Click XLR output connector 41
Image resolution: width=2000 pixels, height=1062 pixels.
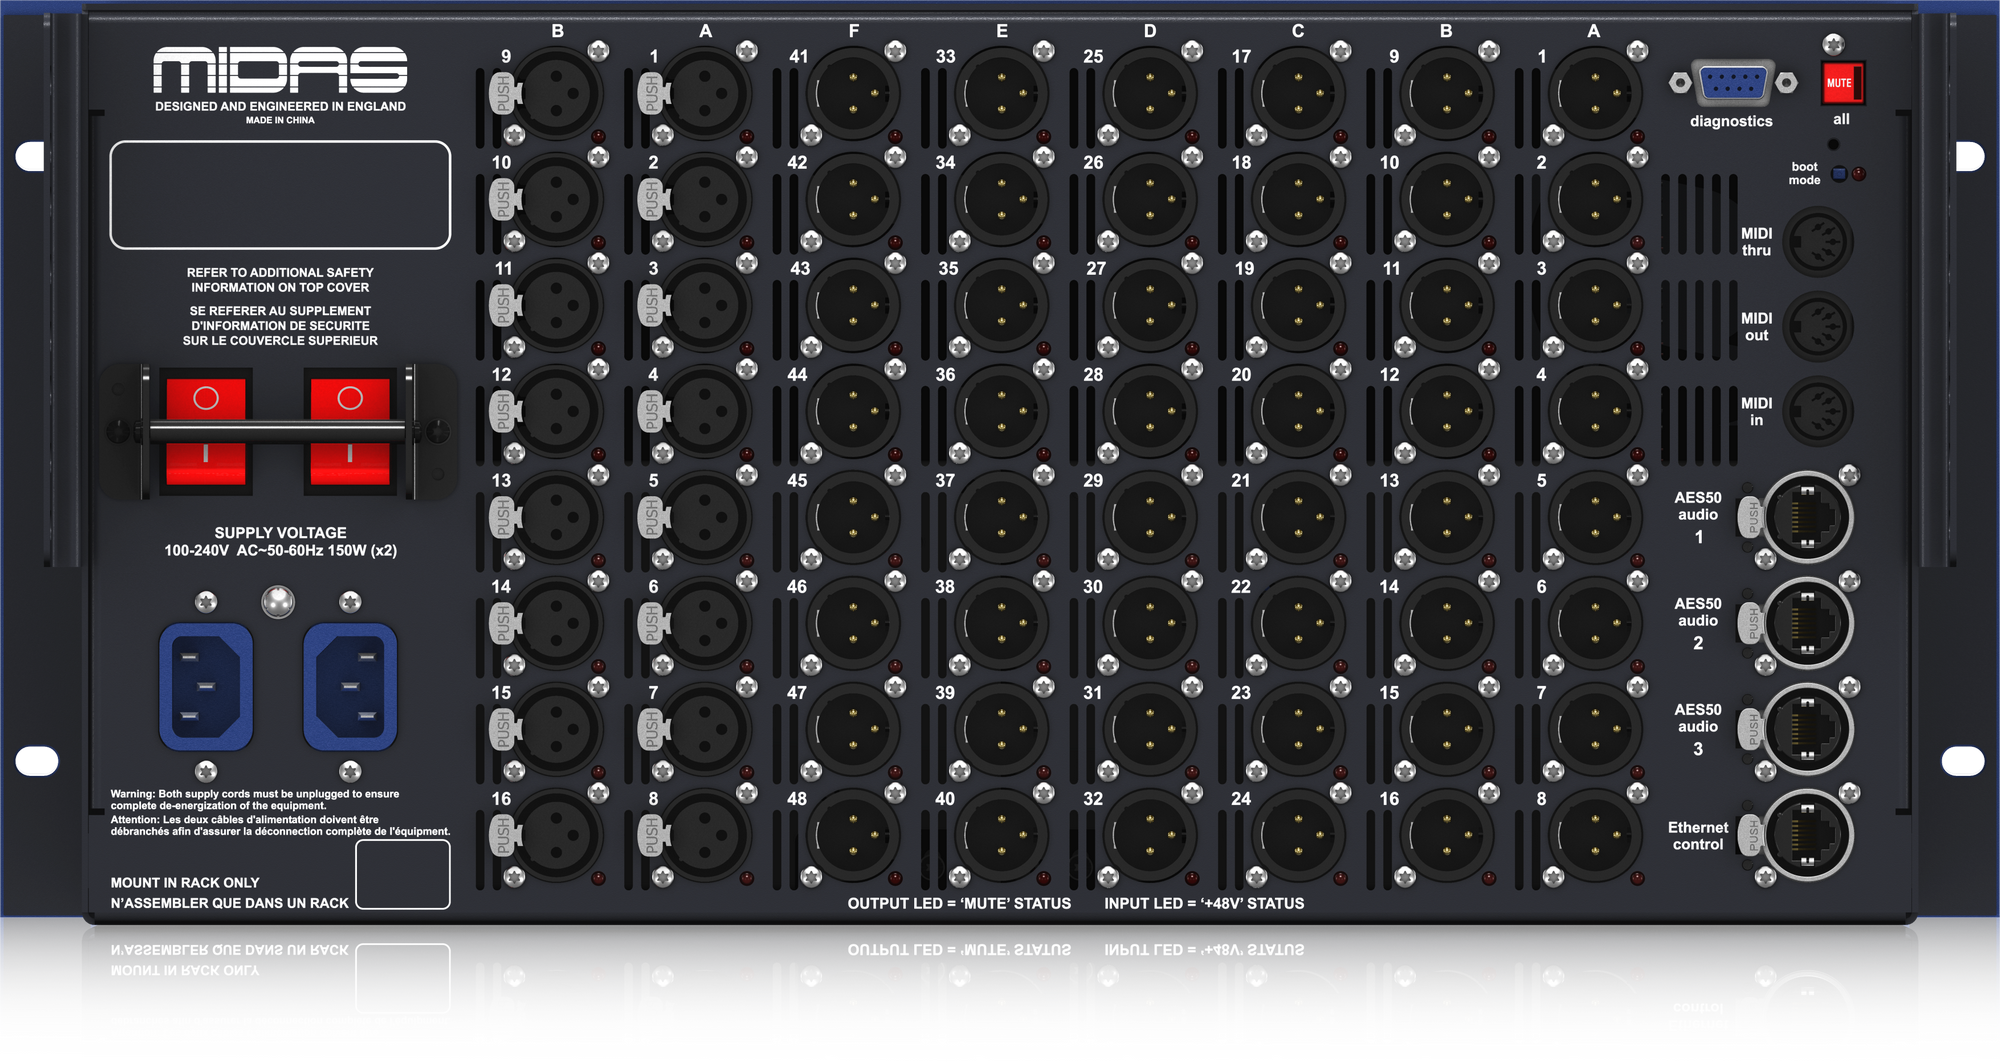[853, 94]
